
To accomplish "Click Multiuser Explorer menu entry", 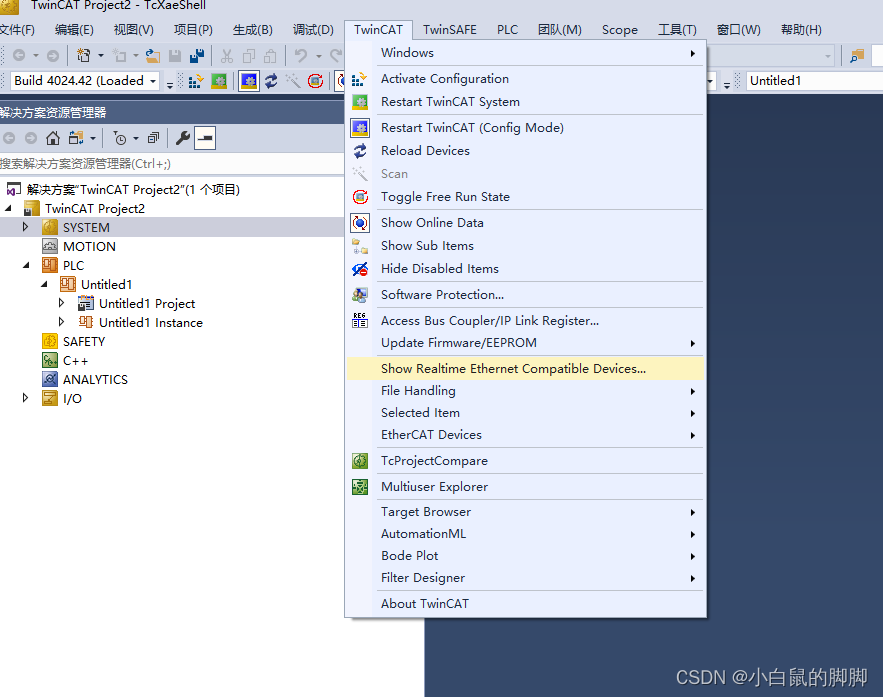I will click(525, 486).
